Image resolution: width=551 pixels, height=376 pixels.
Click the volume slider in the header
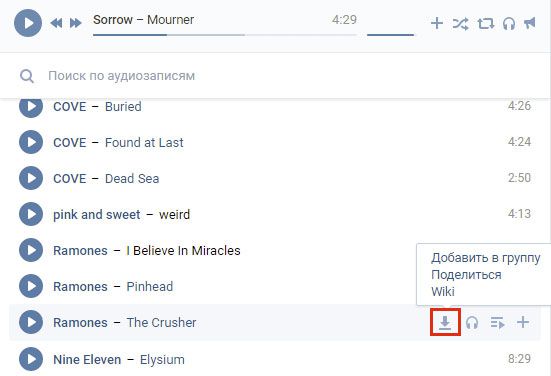(390, 35)
